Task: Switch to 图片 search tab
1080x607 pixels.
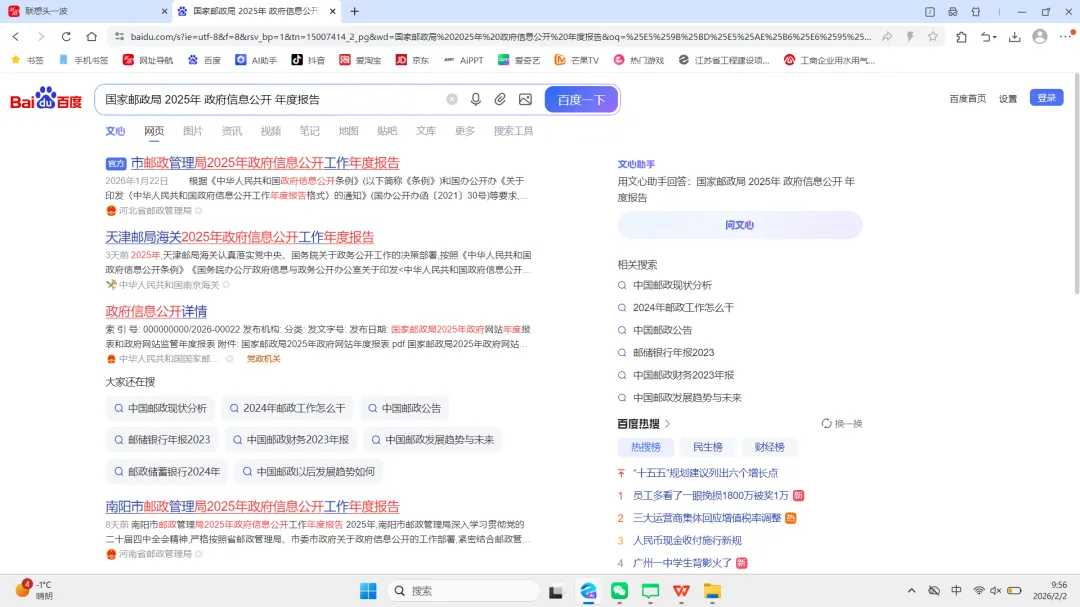Action: (x=193, y=131)
